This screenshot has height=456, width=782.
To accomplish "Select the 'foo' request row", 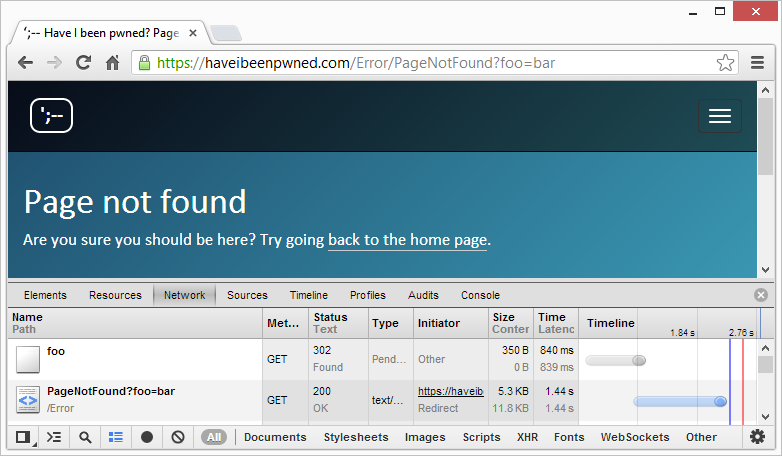I will [x=384, y=359].
